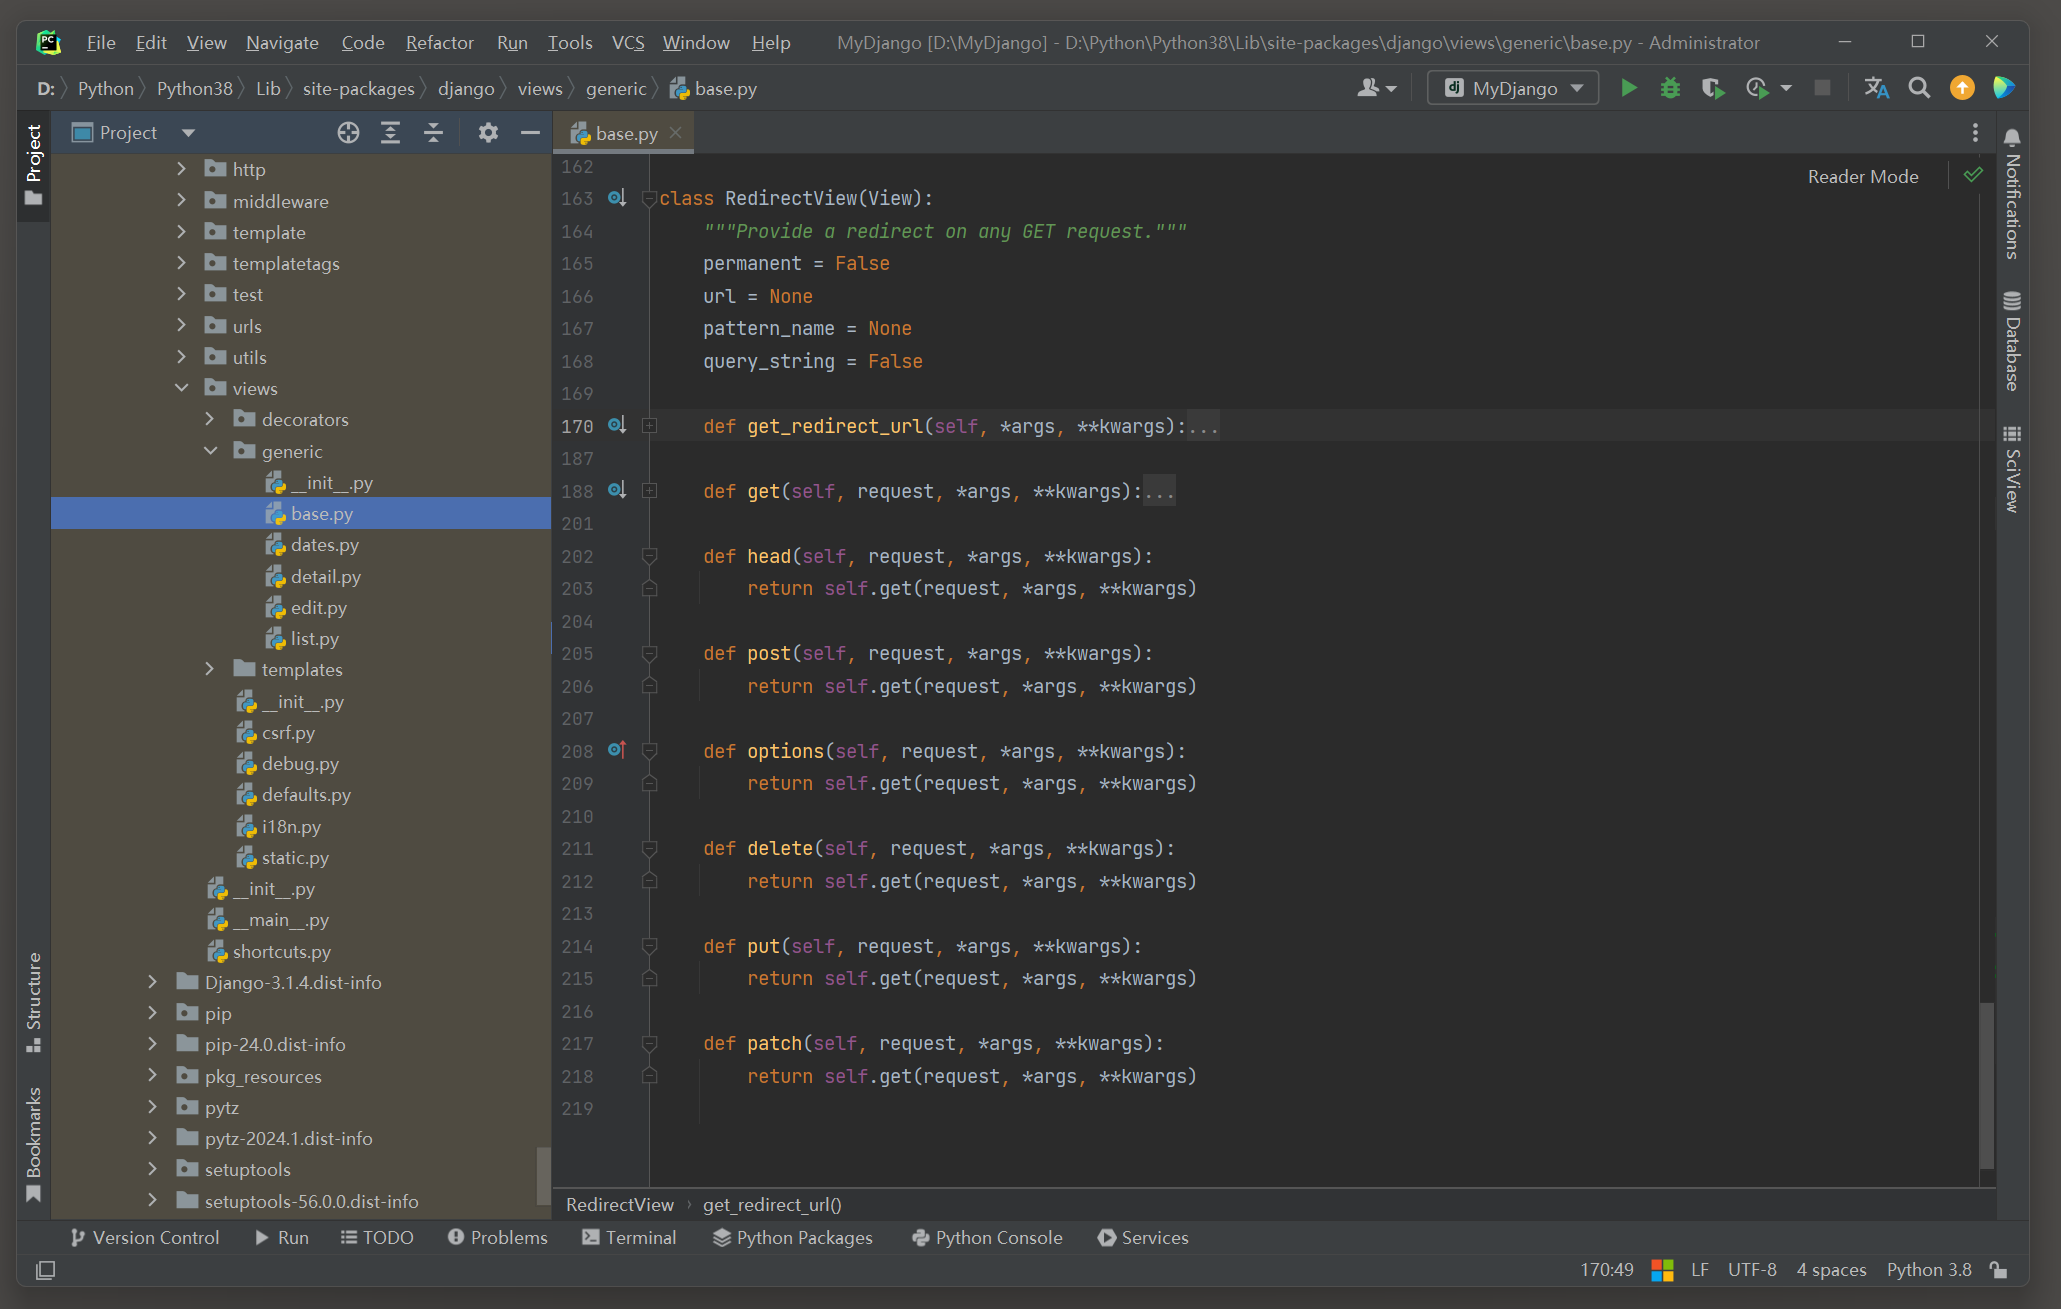Expand the templates folder

(x=210, y=669)
